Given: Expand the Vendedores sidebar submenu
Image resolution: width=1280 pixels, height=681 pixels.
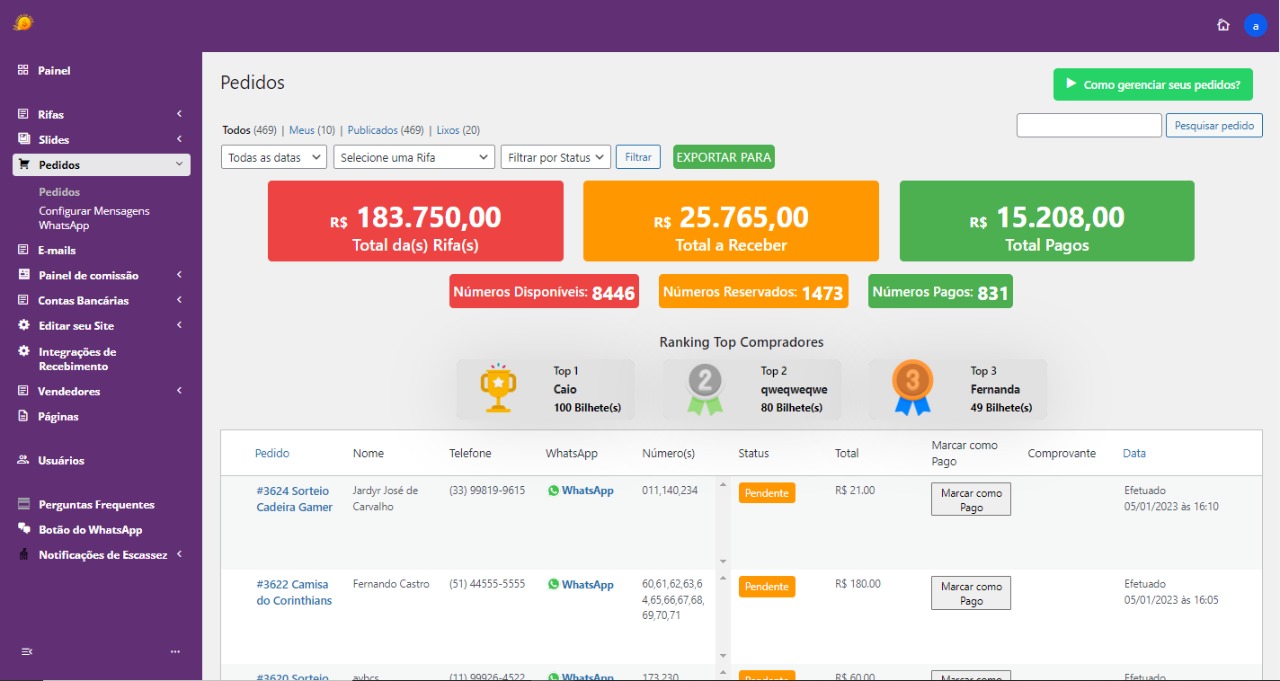Looking at the screenshot, I should [x=179, y=391].
